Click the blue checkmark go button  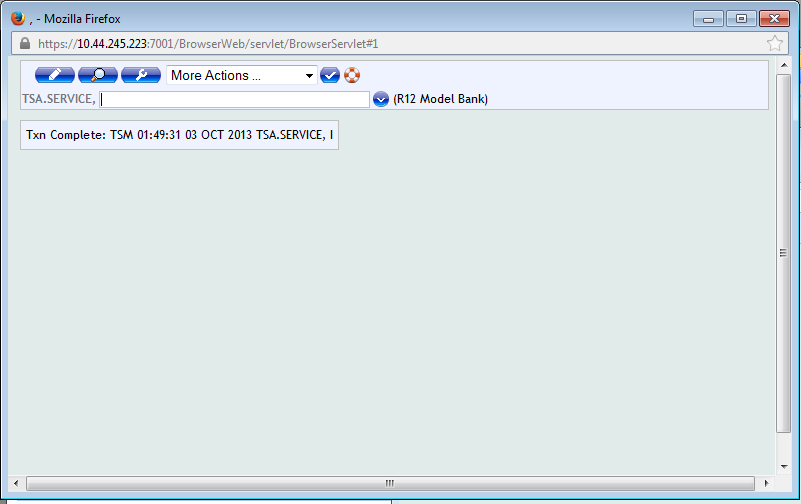pyautogui.click(x=330, y=75)
